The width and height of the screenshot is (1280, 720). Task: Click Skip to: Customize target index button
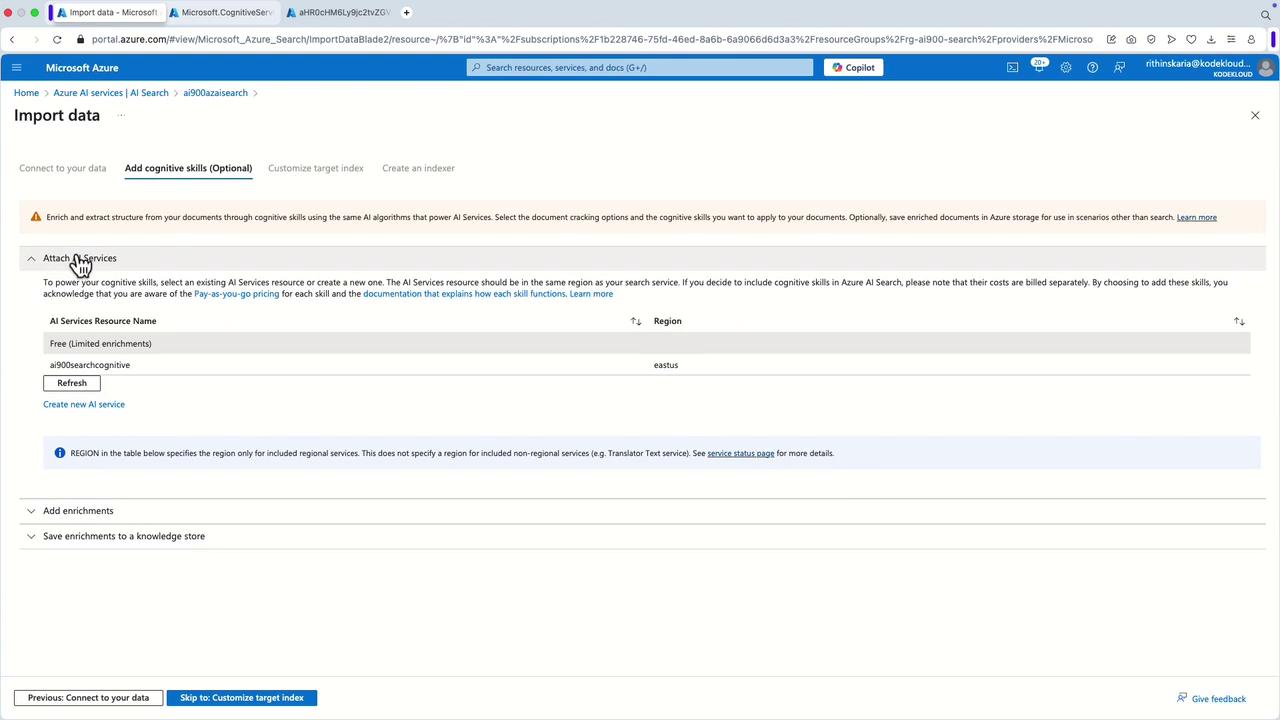click(242, 698)
